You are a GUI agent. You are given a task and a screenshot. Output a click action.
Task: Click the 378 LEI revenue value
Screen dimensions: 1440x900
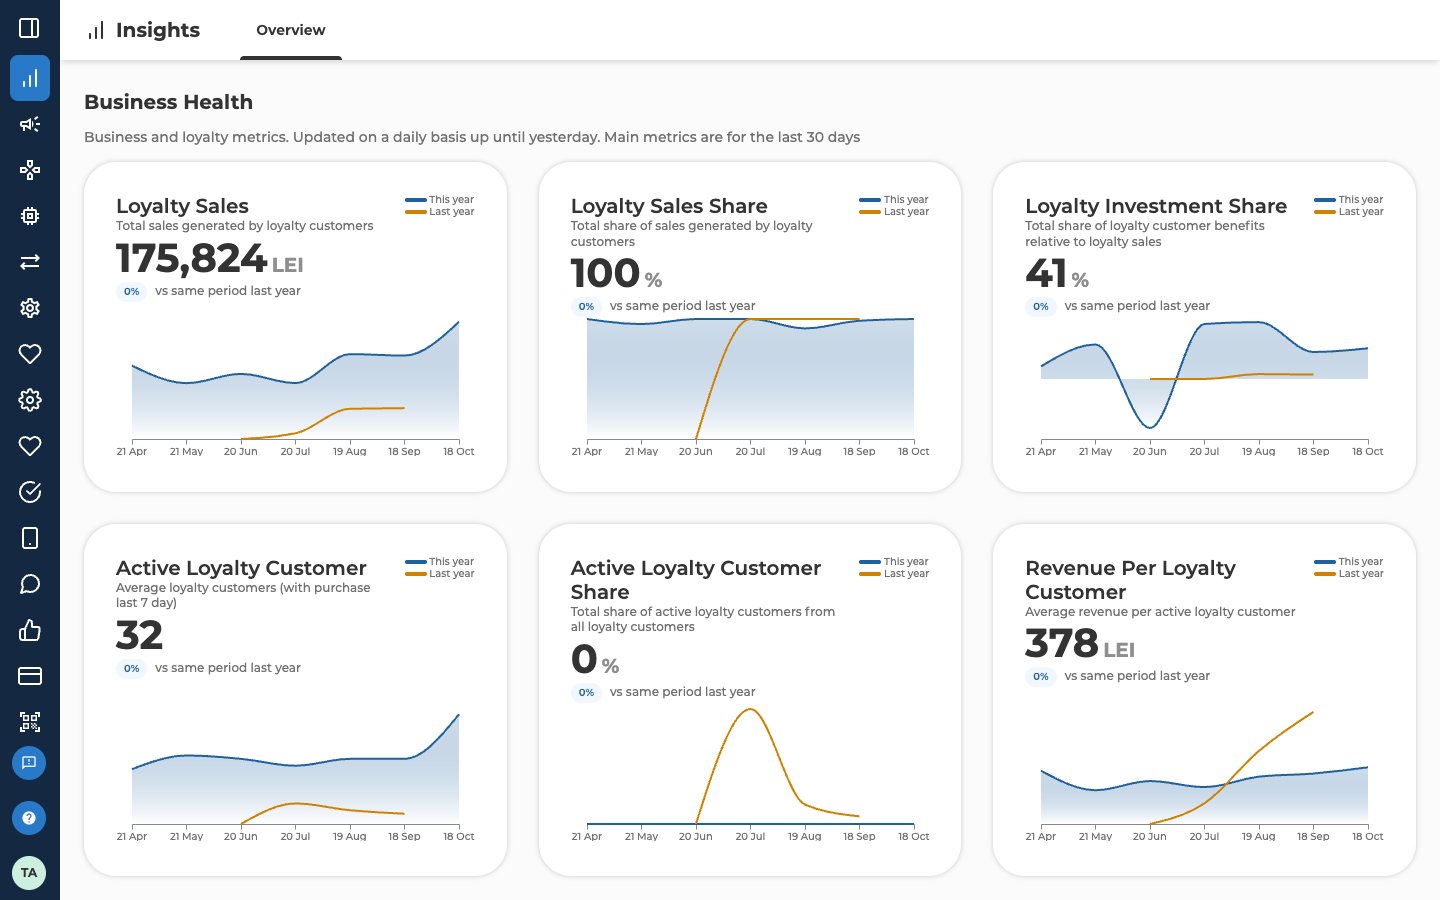pyautogui.click(x=1080, y=644)
